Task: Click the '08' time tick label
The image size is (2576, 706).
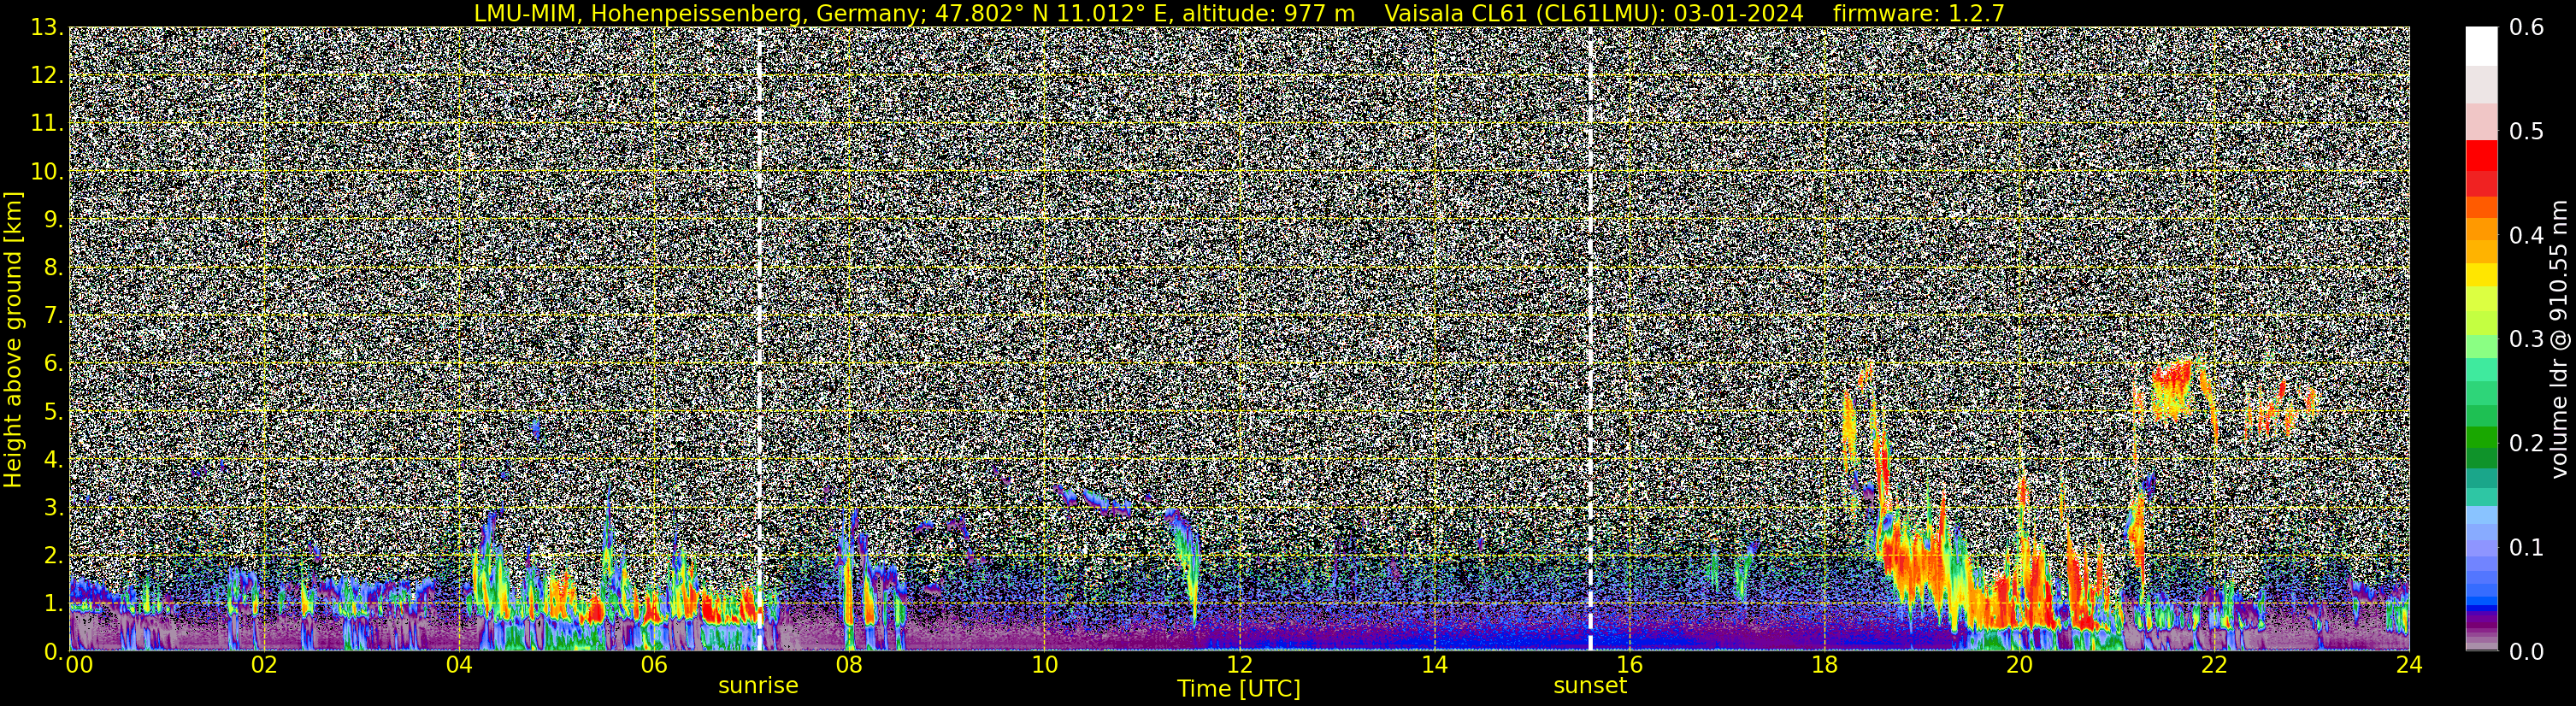Action: coord(849,666)
